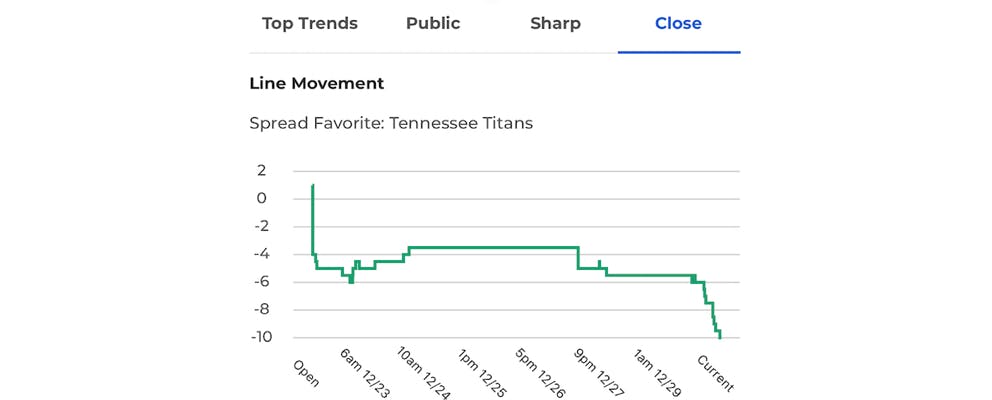Click the Current label on the x-axis
The height and width of the screenshot is (400, 992).
tap(715, 373)
